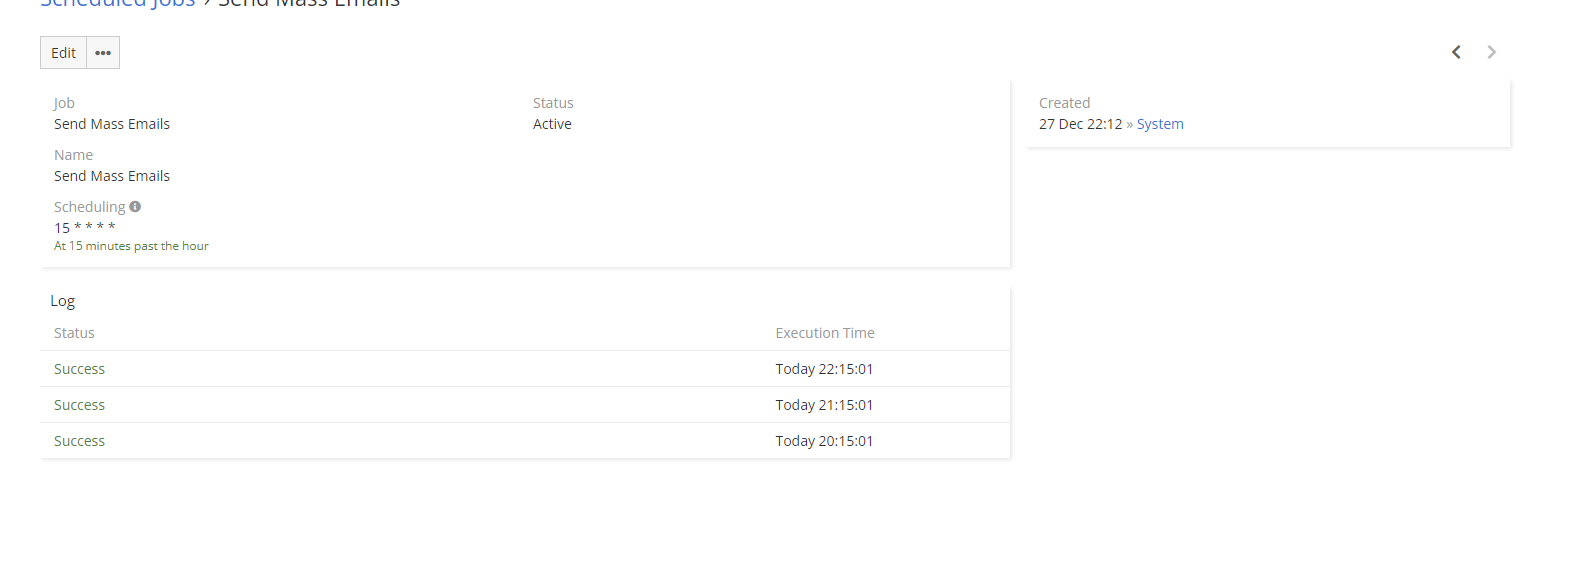Open the System user link

pos(1159,124)
